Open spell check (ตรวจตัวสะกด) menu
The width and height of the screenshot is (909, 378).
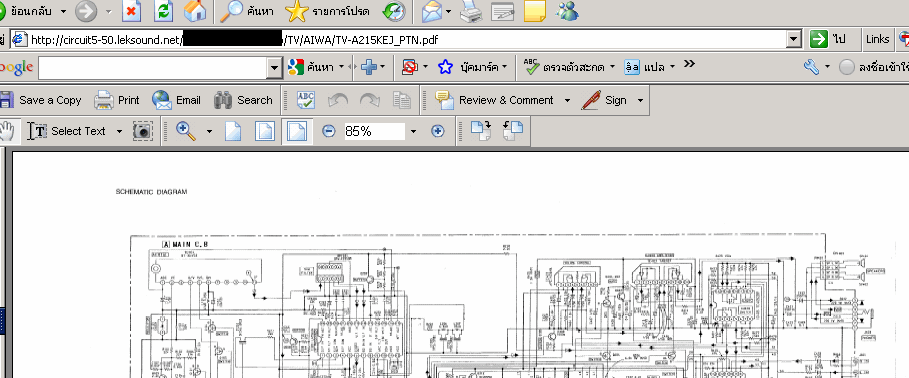569,67
